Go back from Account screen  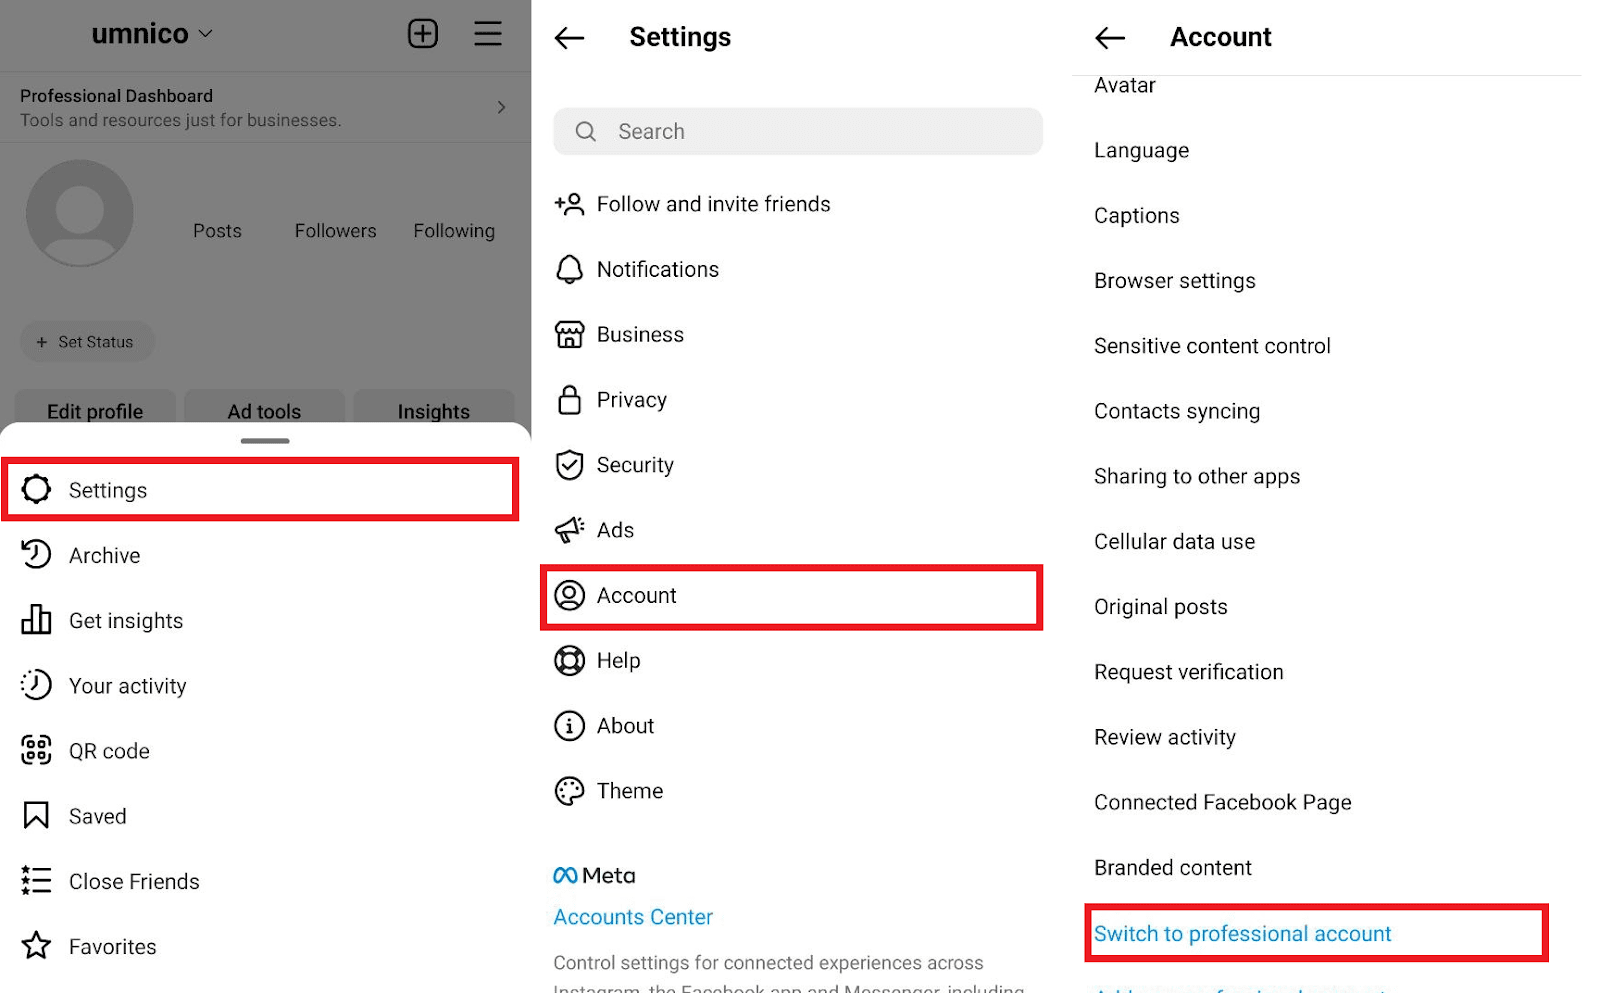(1110, 38)
